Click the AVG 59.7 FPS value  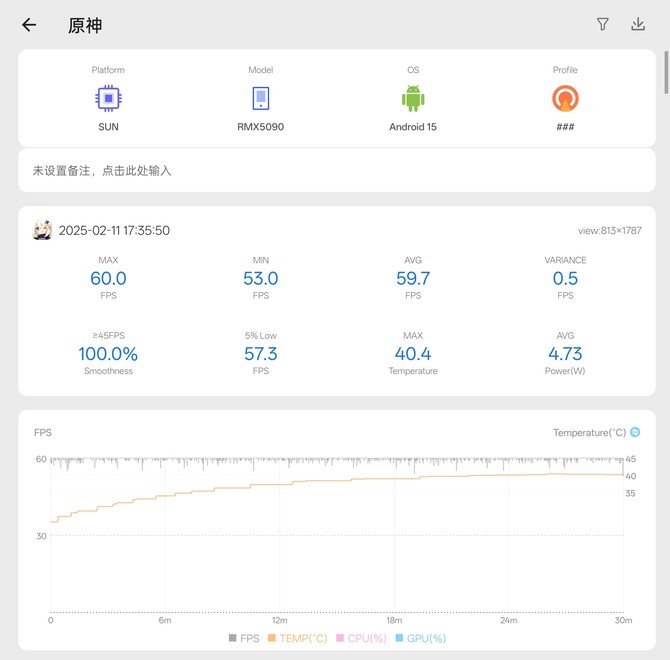pos(413,279)
